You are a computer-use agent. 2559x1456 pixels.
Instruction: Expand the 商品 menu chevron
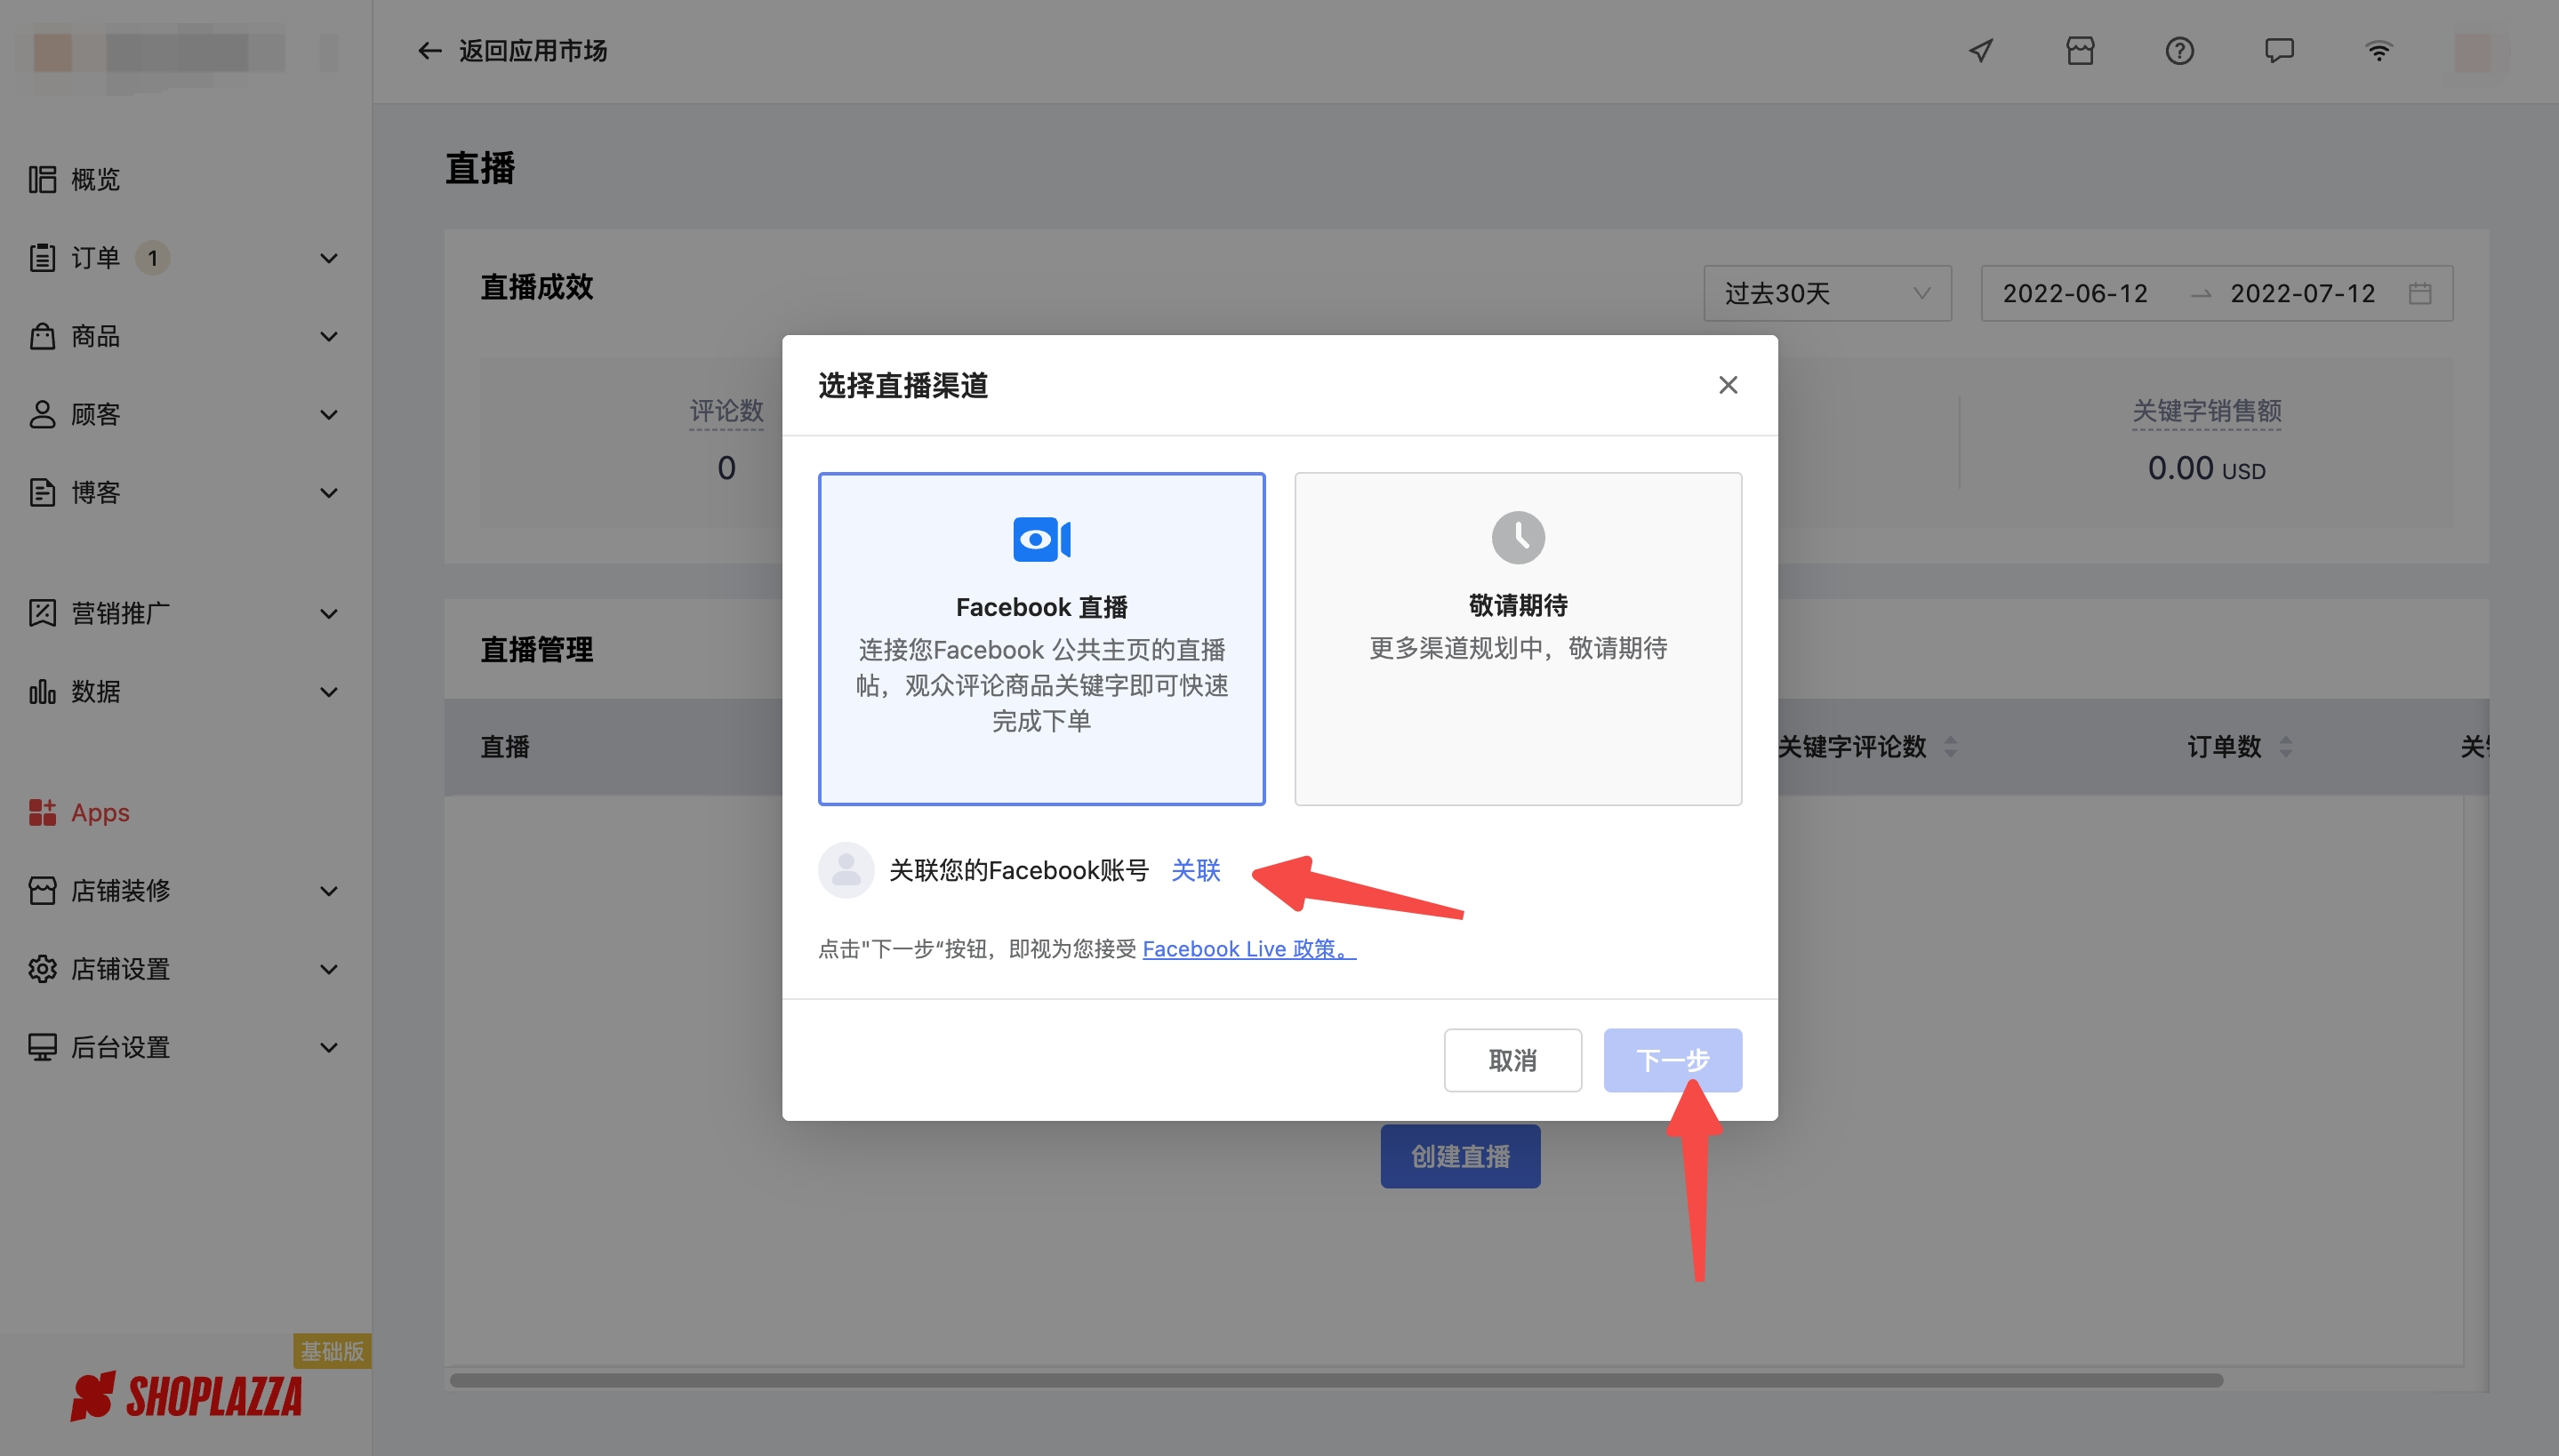coord(328,336)
